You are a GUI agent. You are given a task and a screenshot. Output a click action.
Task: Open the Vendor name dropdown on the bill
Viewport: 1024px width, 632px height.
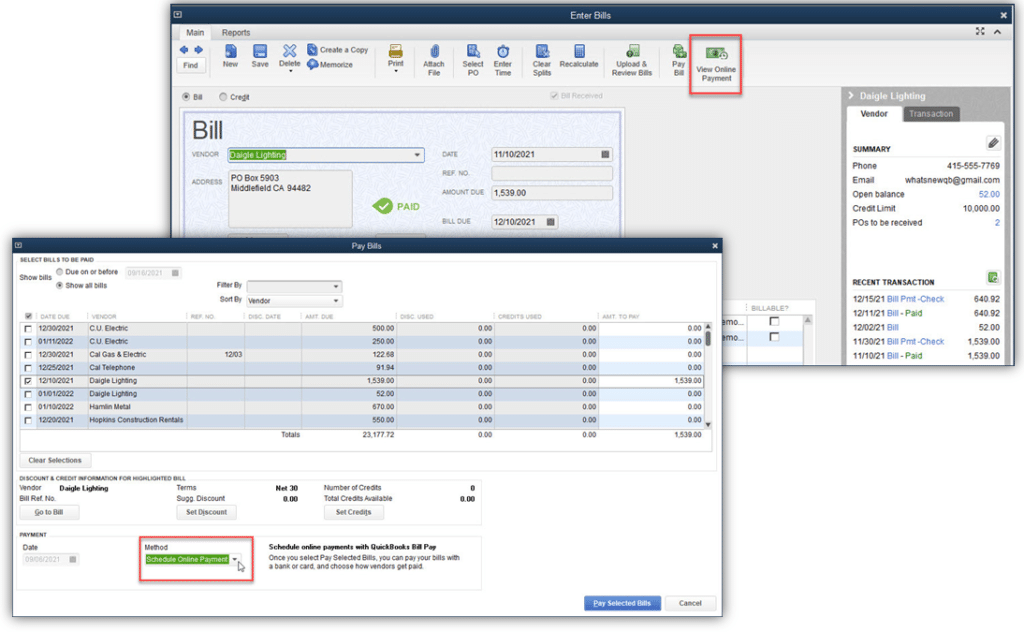click(416, 155)
